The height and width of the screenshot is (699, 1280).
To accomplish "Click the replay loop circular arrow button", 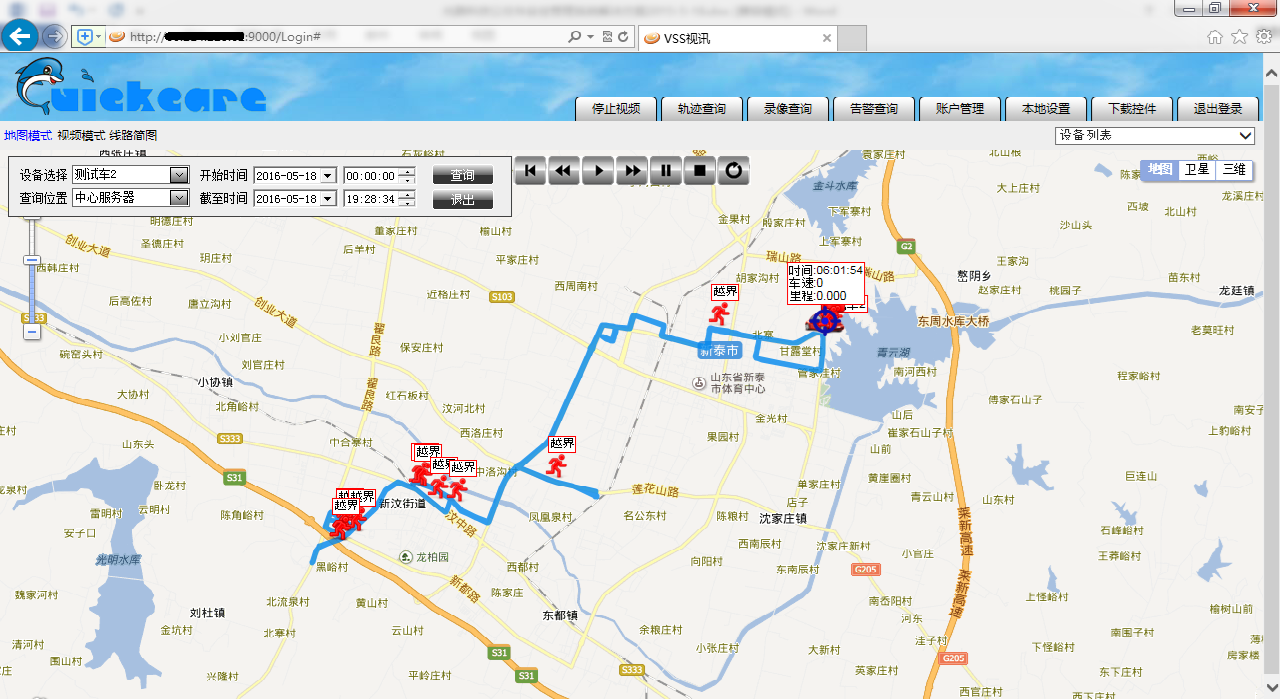I will pos(734,171).
